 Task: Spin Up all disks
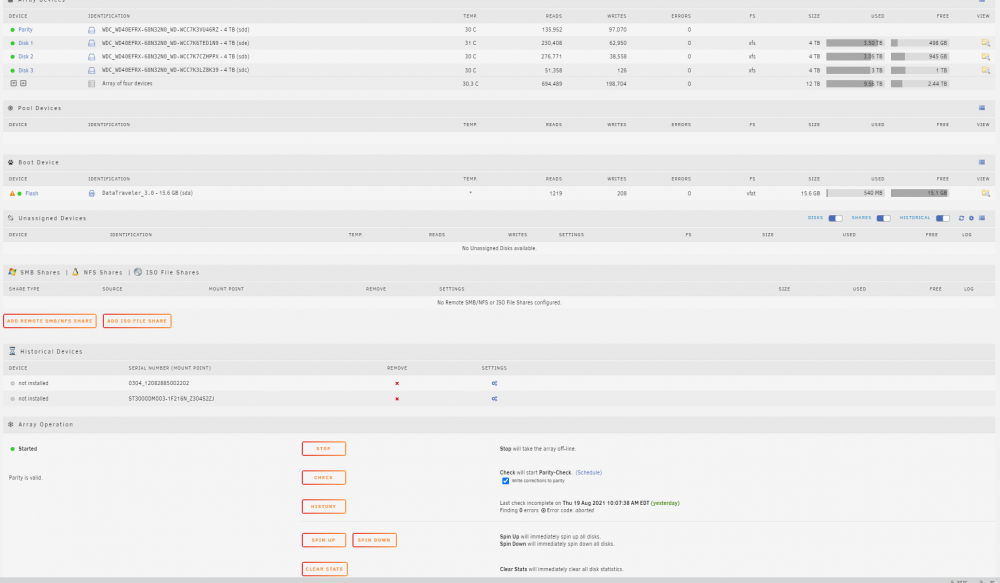pos(324,540)
